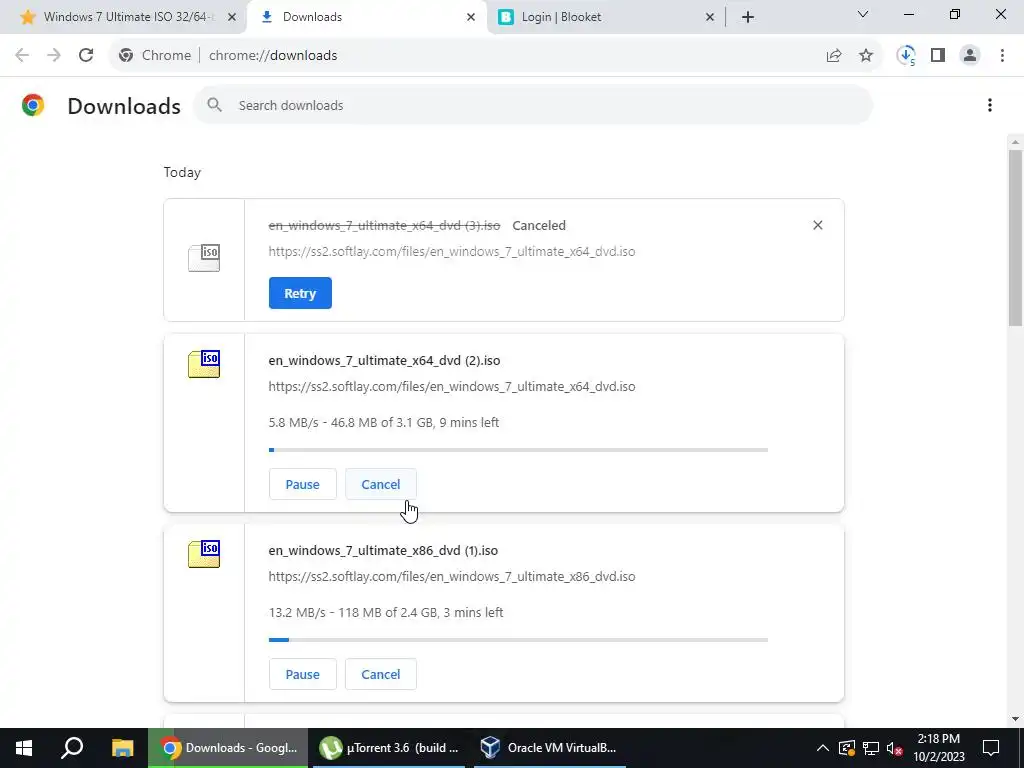
Task: Switch to the µTorrent 3.6 taskbar window
Action: (x=389, y=748)
